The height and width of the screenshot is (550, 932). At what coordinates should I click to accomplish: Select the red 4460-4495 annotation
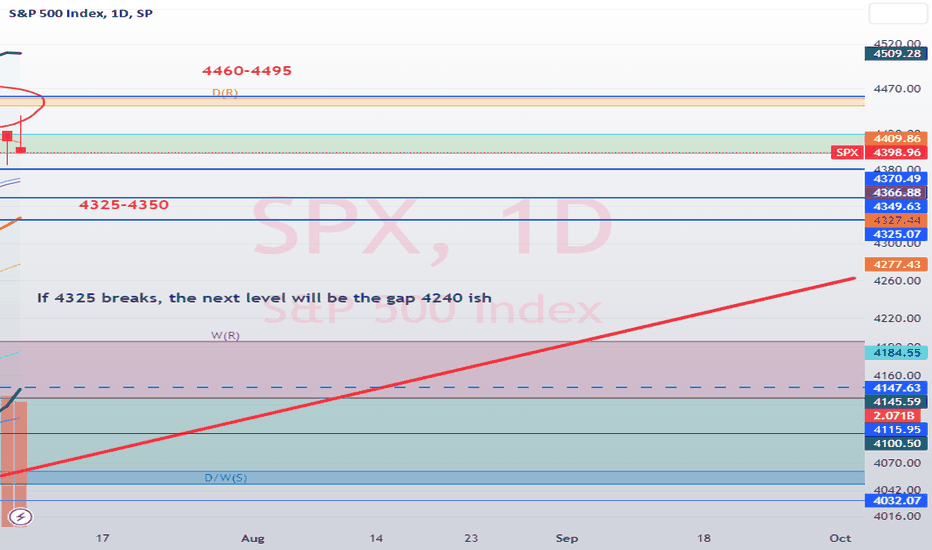[247, 71]
